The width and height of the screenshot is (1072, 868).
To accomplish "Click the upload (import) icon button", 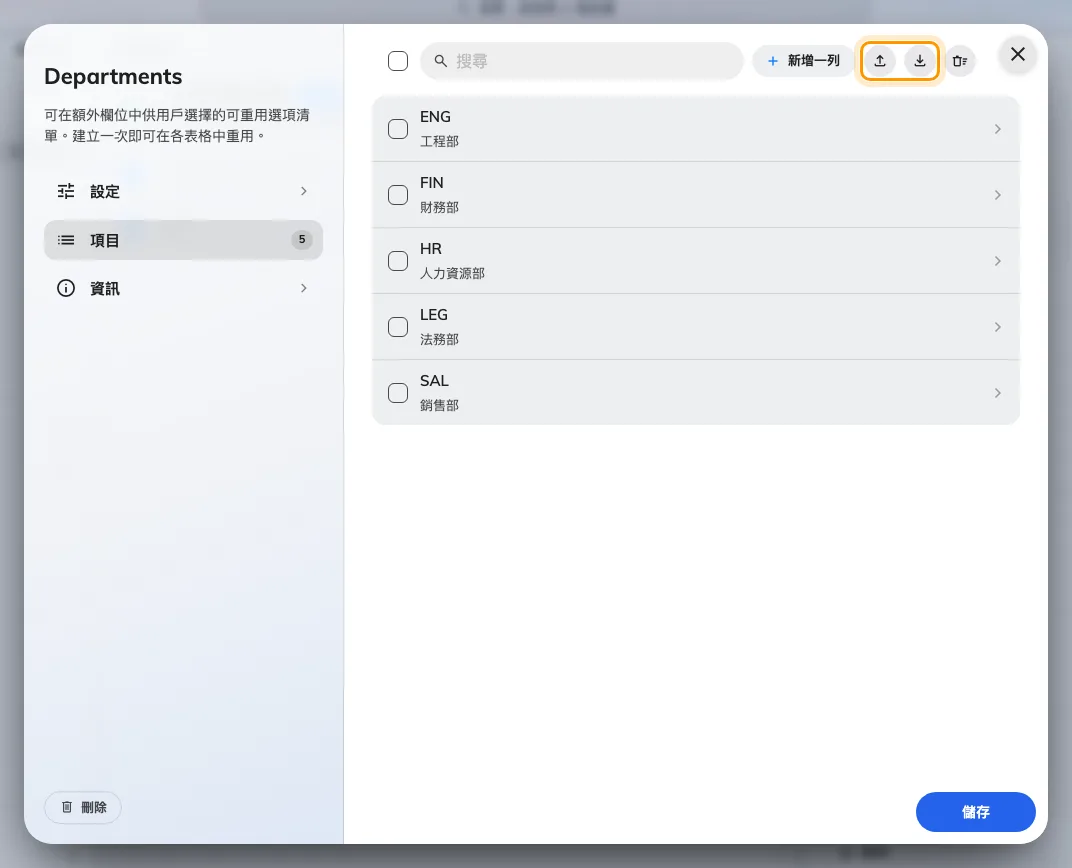I will click(x=880, y=61).
